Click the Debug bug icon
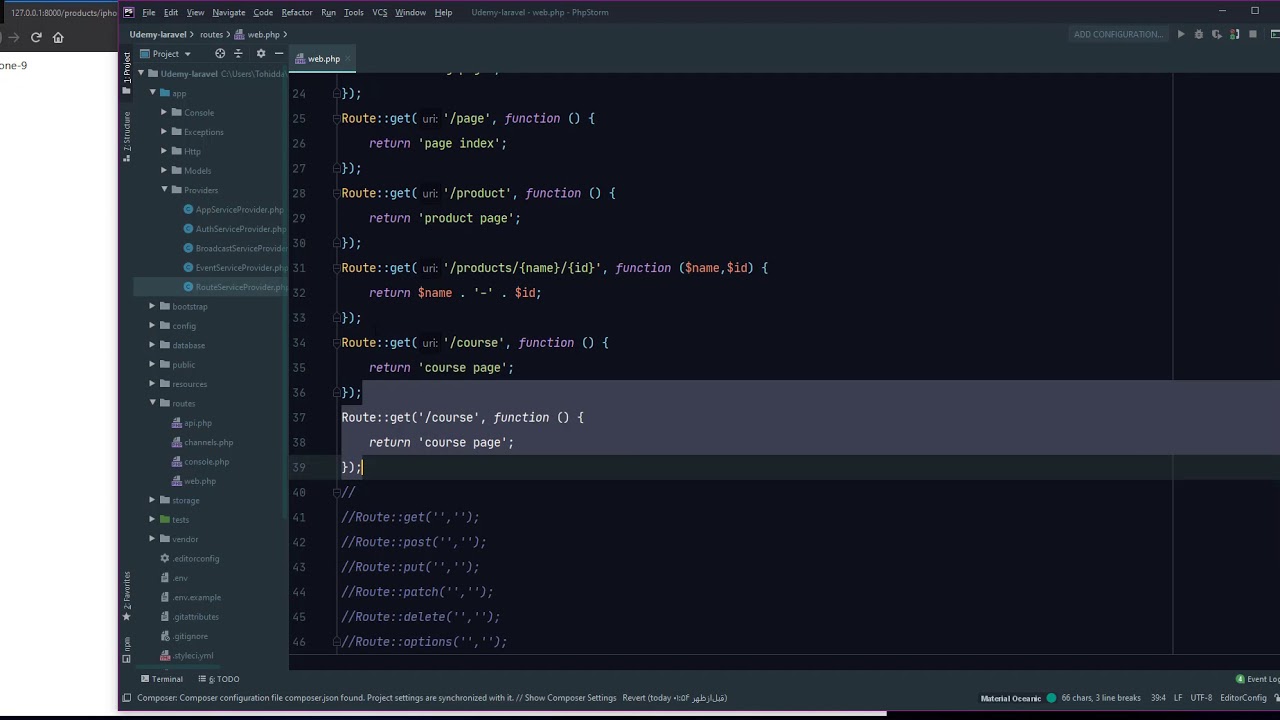Viewport: 1280px width, 720px height. click(1198, 34)
